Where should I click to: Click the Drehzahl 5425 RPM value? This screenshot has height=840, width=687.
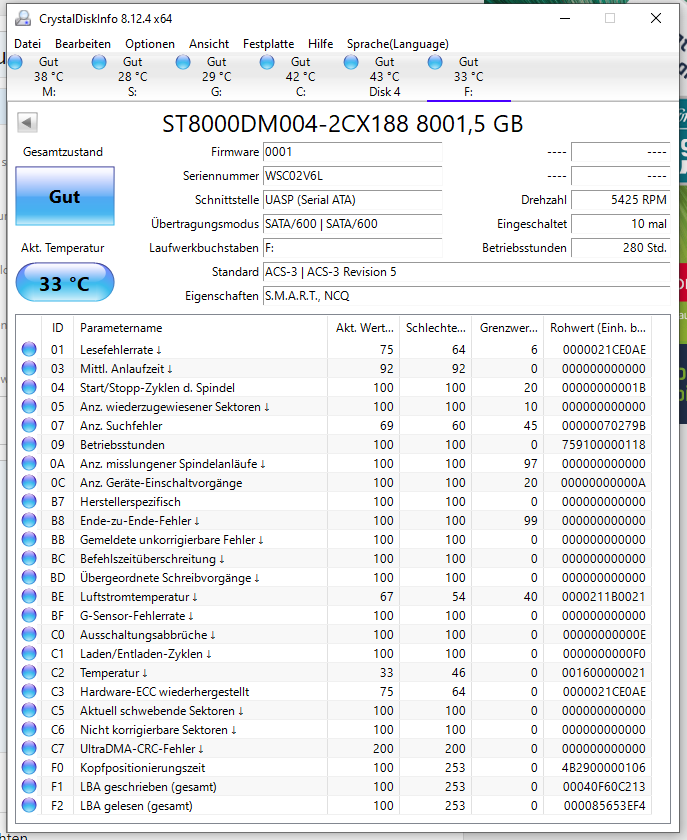[621, 200]
